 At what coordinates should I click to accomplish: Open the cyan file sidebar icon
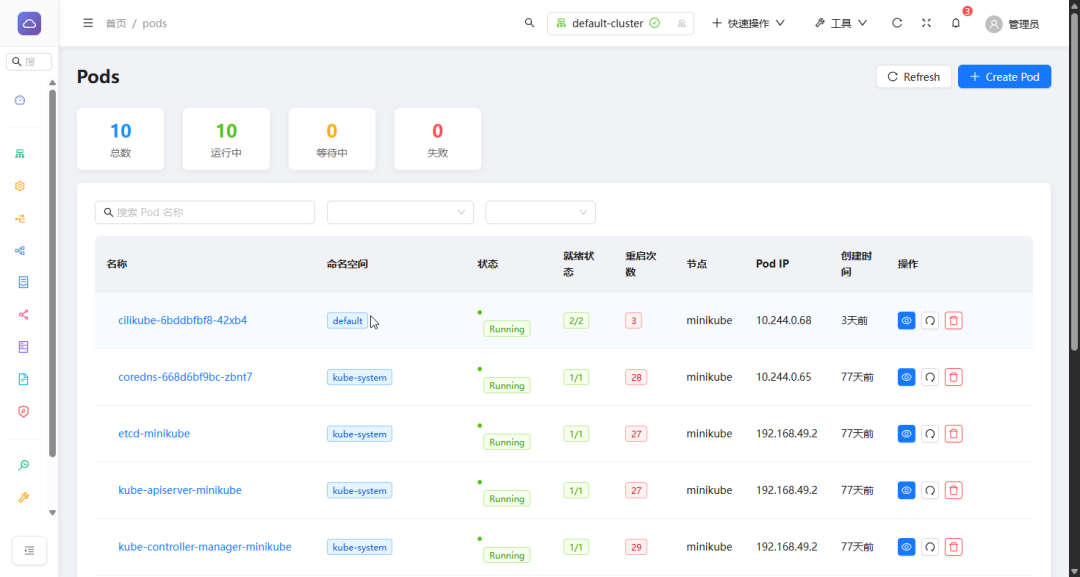[23, 379]
